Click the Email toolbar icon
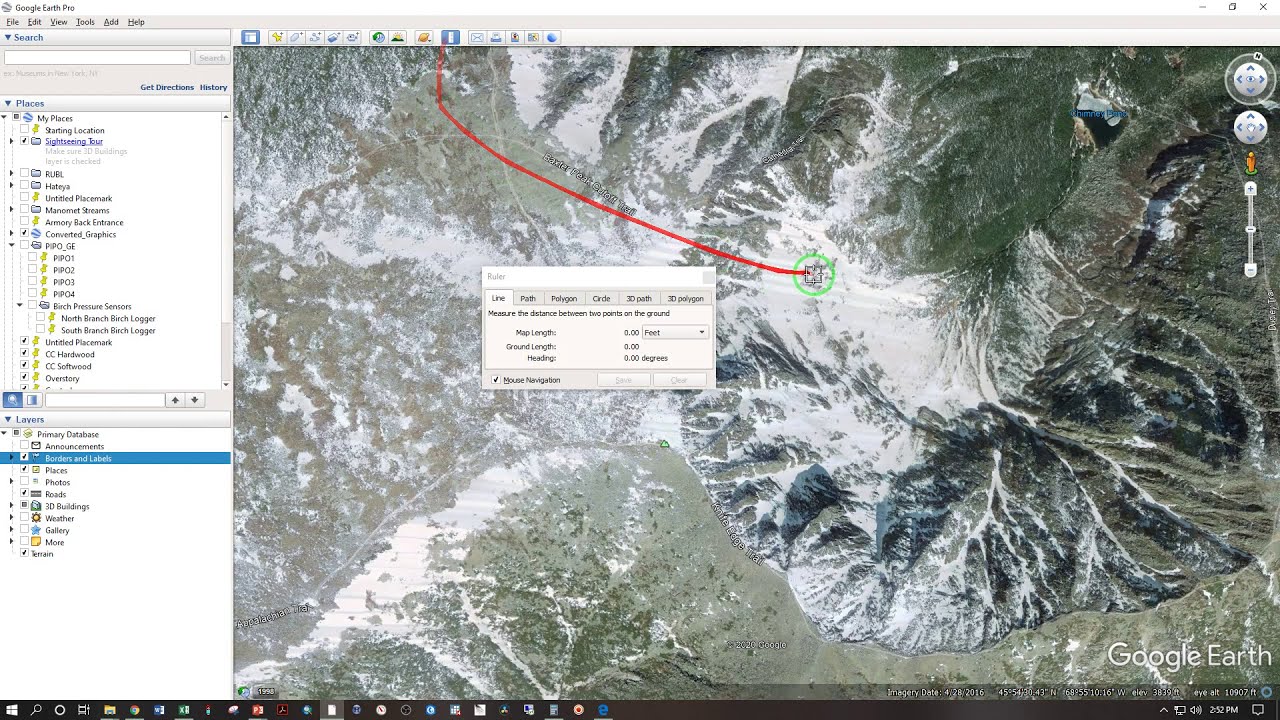 (x=477, y=37)
